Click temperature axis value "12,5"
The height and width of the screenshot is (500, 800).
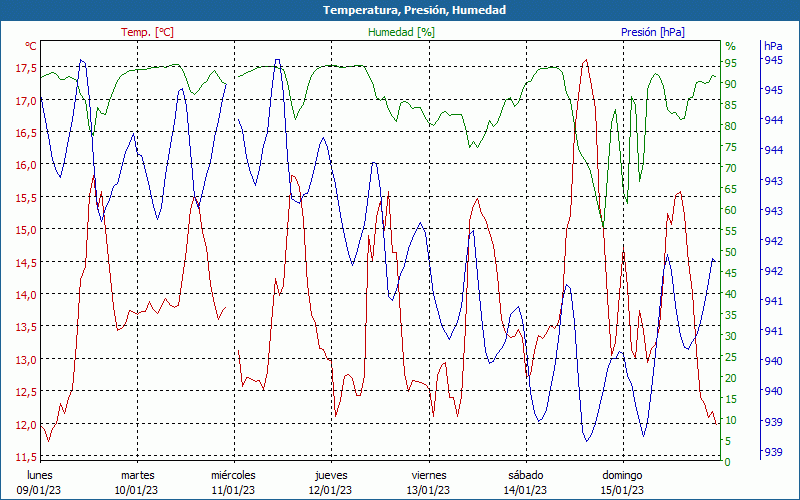coord(26,392)
